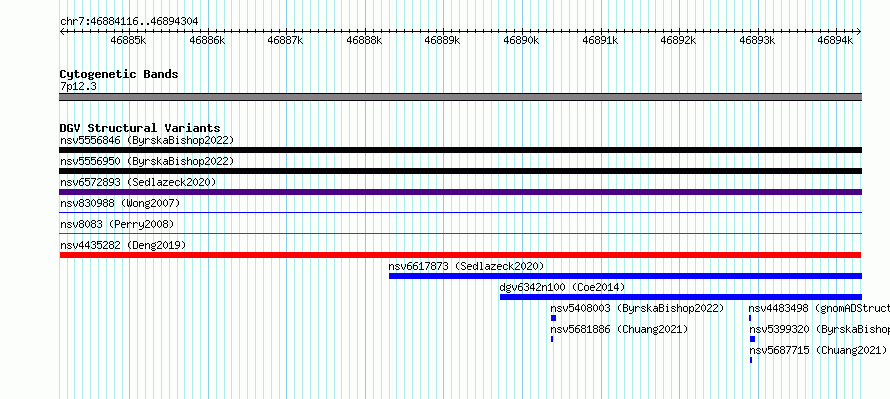The image size is (890, 399).
Task: Click the 7p12.3 band label
Action: click(78, 86)
